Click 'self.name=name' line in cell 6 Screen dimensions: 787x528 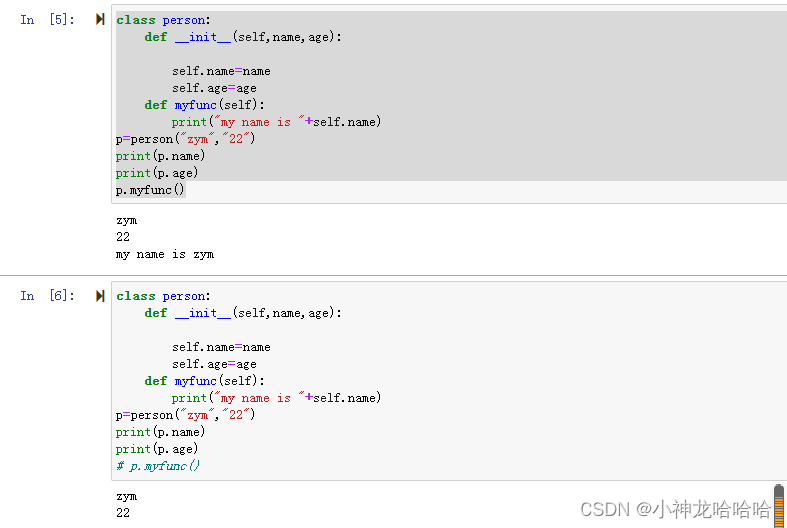tap(221, 347)
